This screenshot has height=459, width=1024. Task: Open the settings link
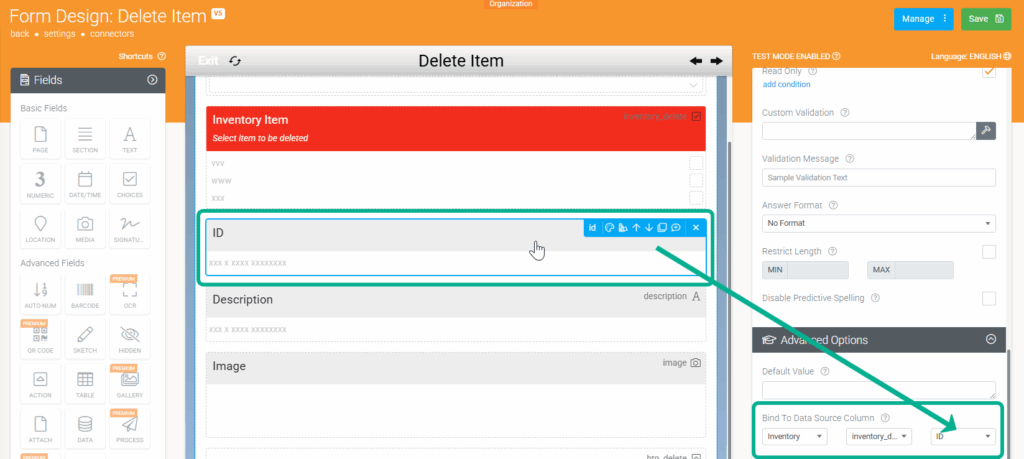[x=59, y=33]
